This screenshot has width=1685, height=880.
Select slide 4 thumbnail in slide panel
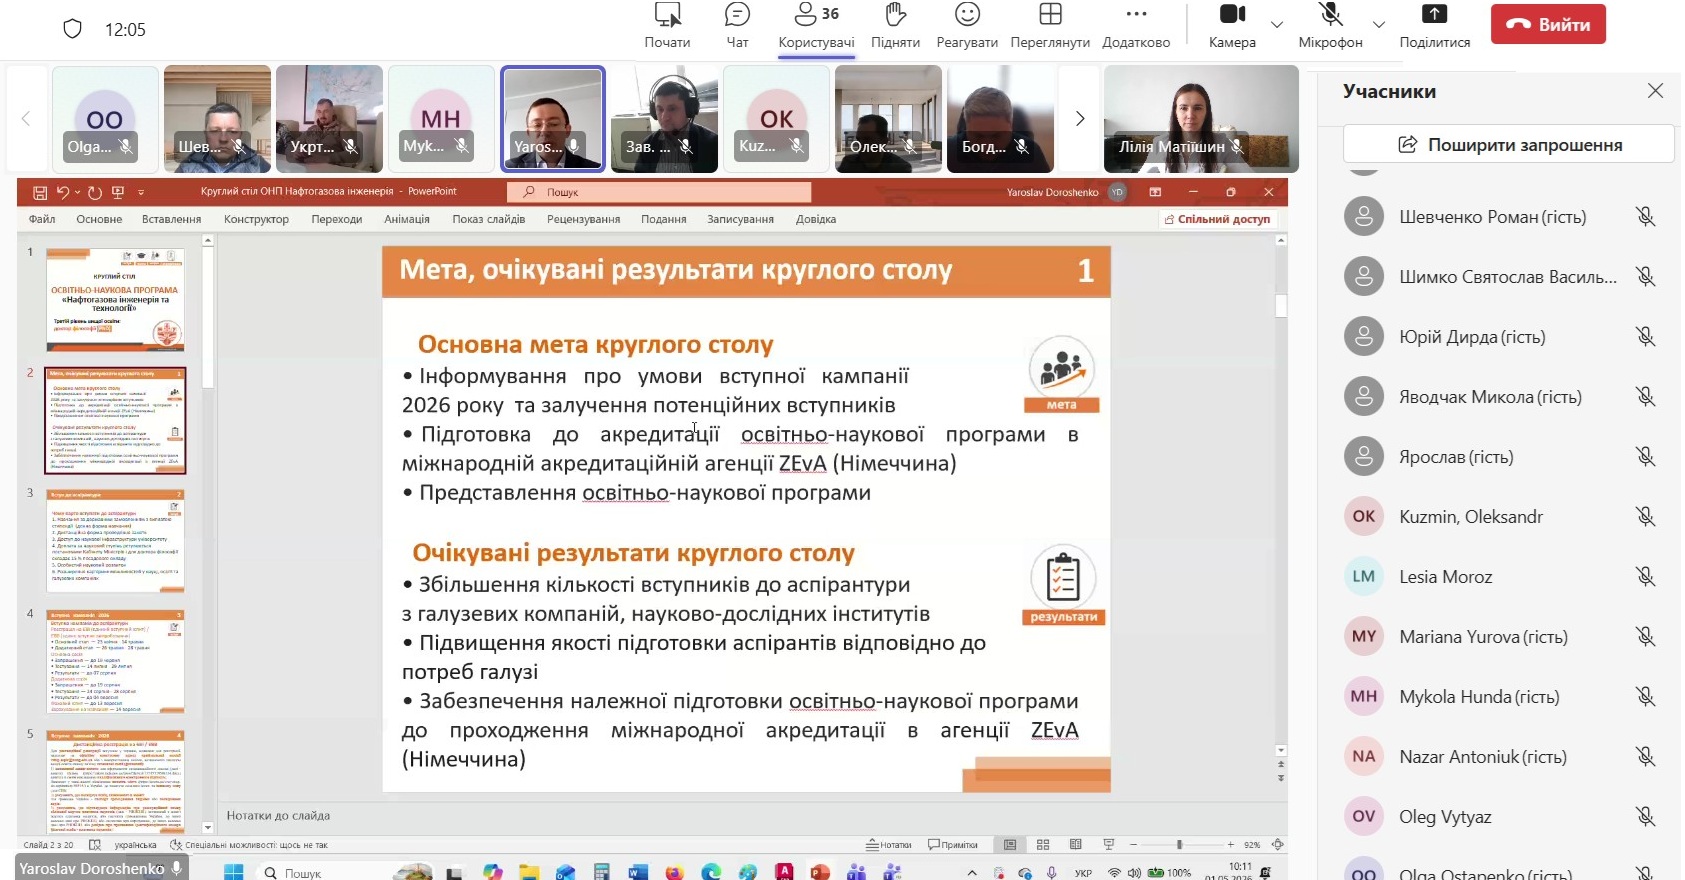coord(115,662)
